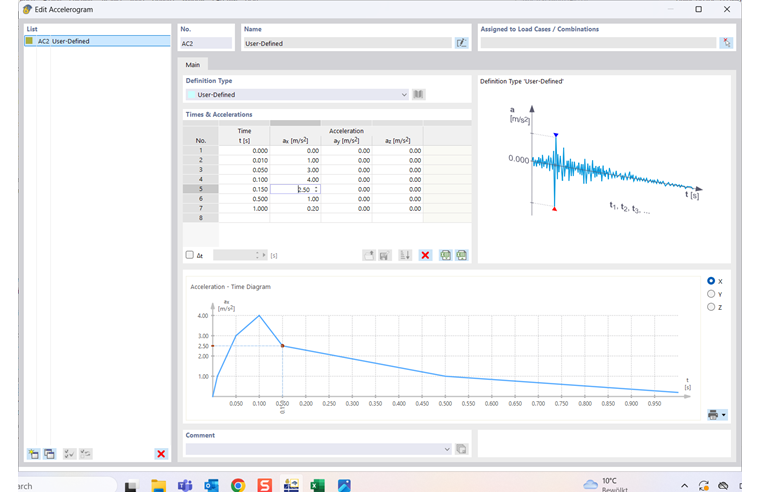This screenshot has width=760, height=492.
Task: Open Microsoft Teams from the taskbar
Action: (185, 485)
